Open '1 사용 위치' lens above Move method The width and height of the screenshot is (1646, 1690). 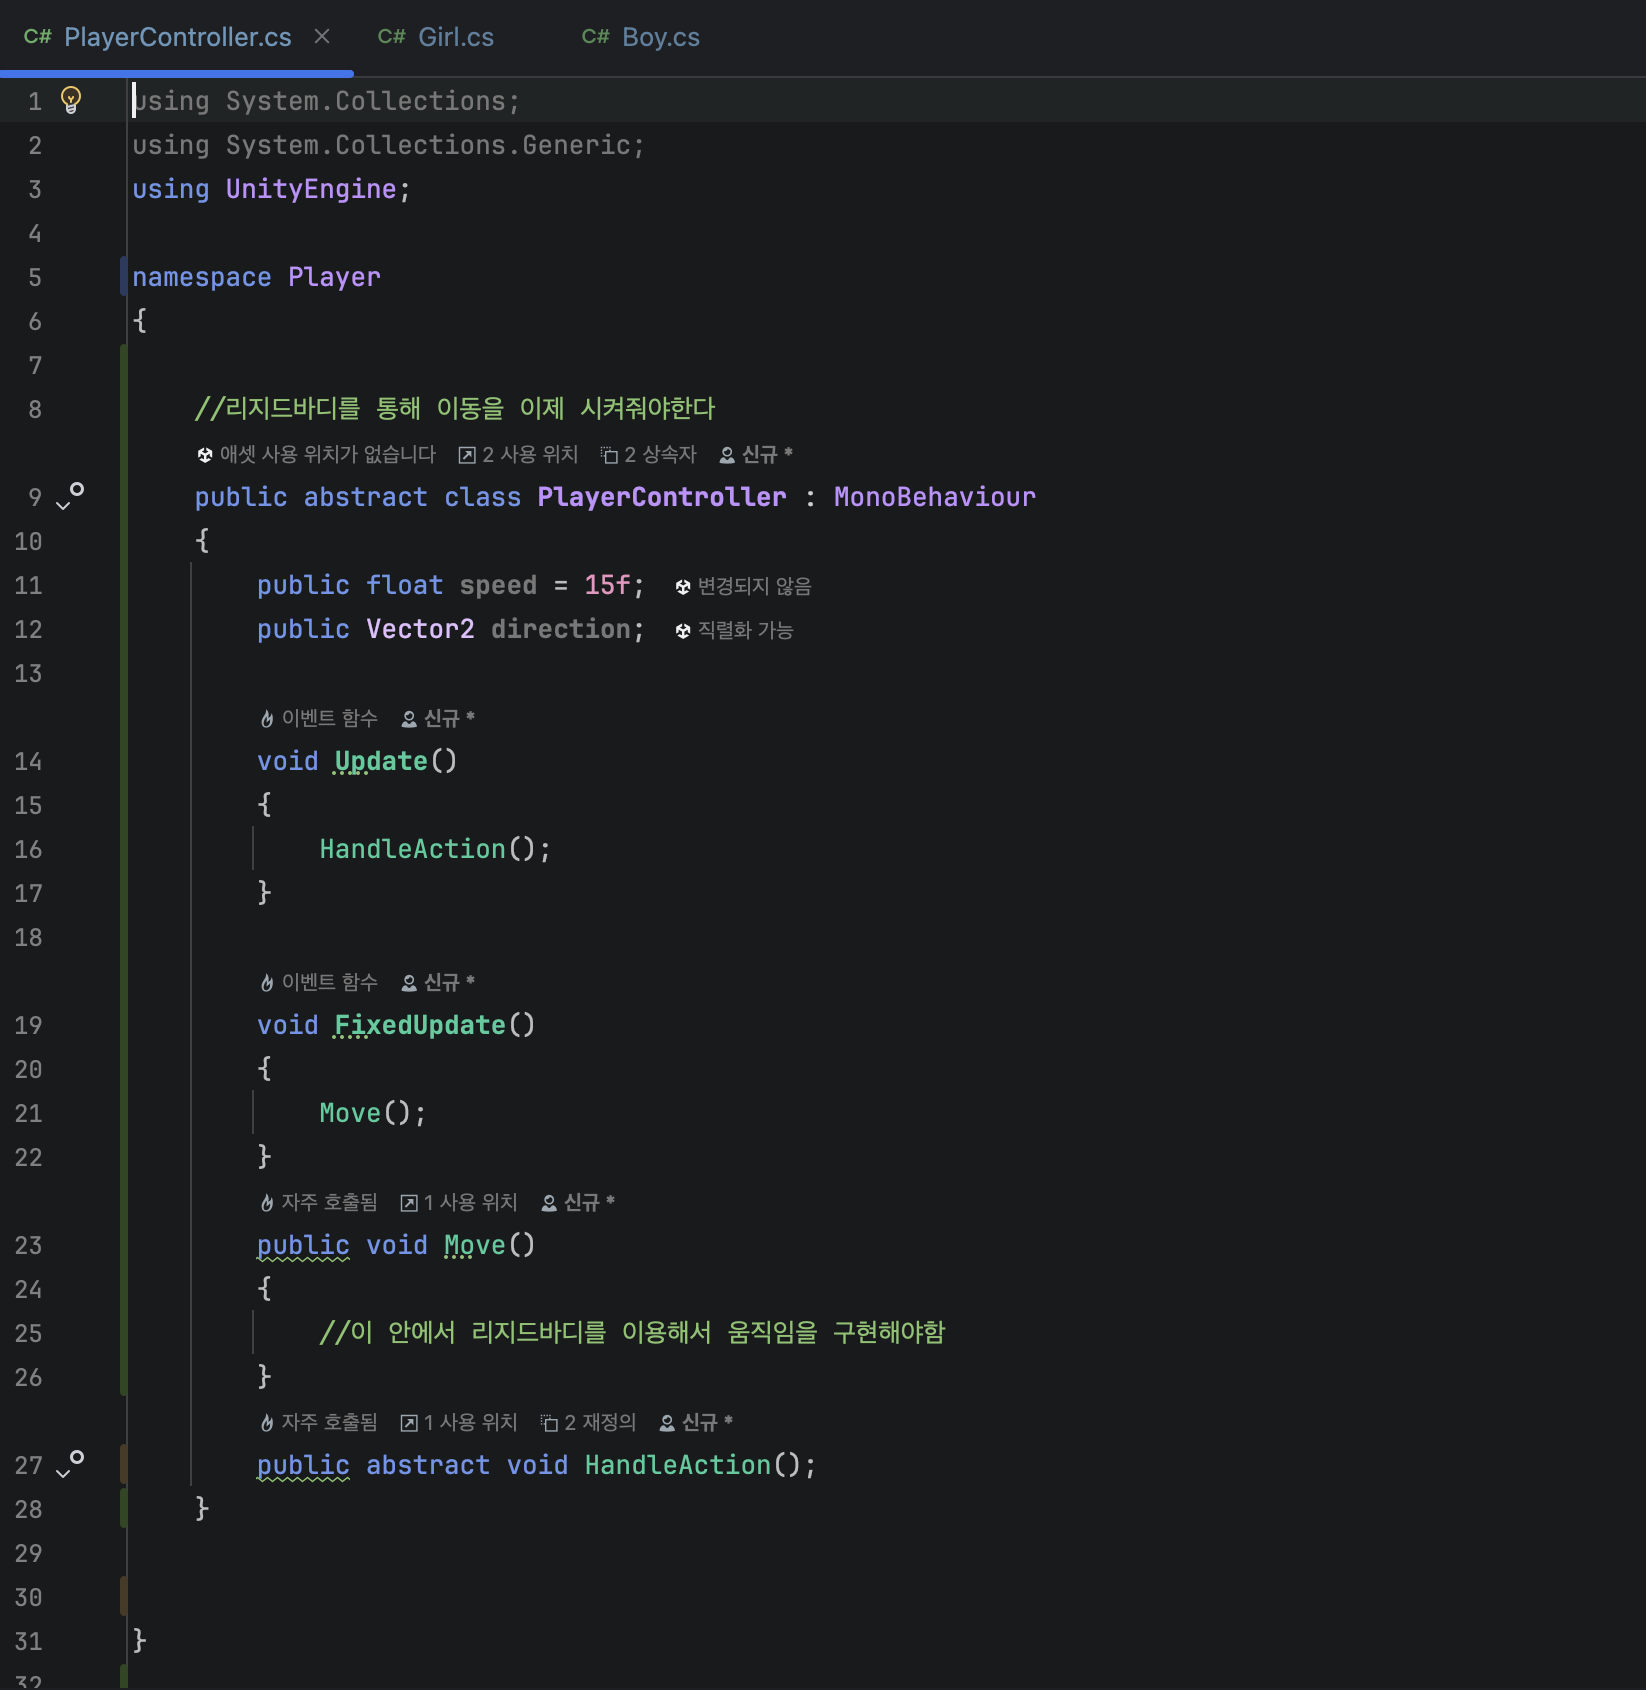[459, 1203]
